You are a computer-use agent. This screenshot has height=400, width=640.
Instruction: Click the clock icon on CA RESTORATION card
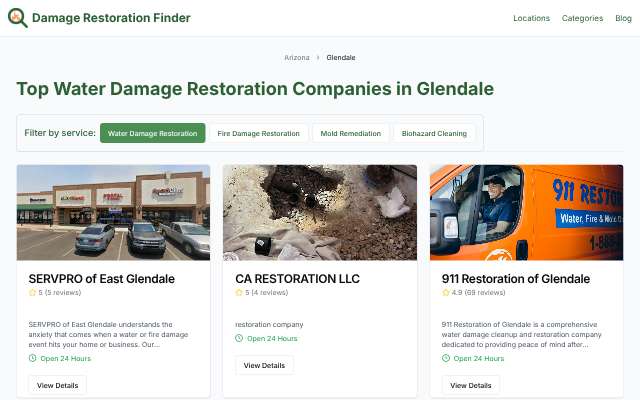pos(239,338)
